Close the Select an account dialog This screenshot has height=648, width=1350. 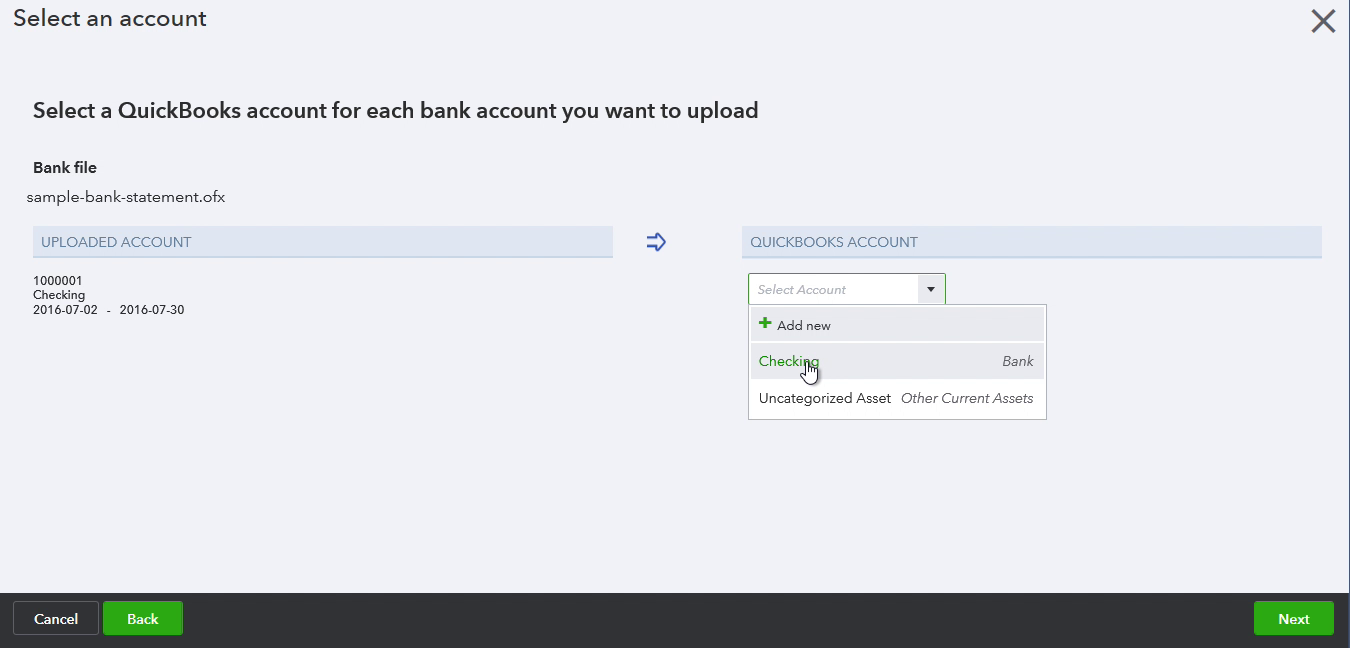point(1323,21)
